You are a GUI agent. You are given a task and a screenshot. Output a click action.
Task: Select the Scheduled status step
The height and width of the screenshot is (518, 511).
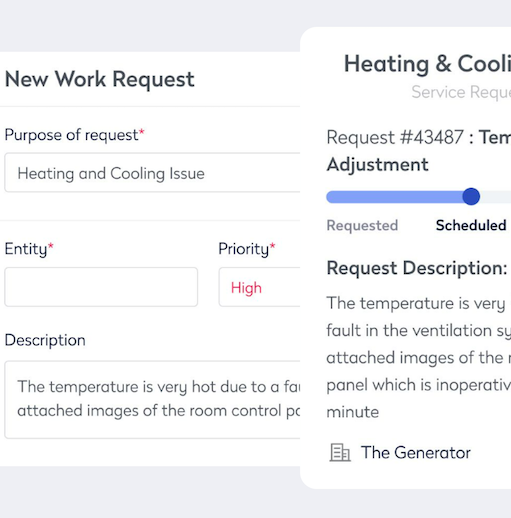[x=471, y=225]
